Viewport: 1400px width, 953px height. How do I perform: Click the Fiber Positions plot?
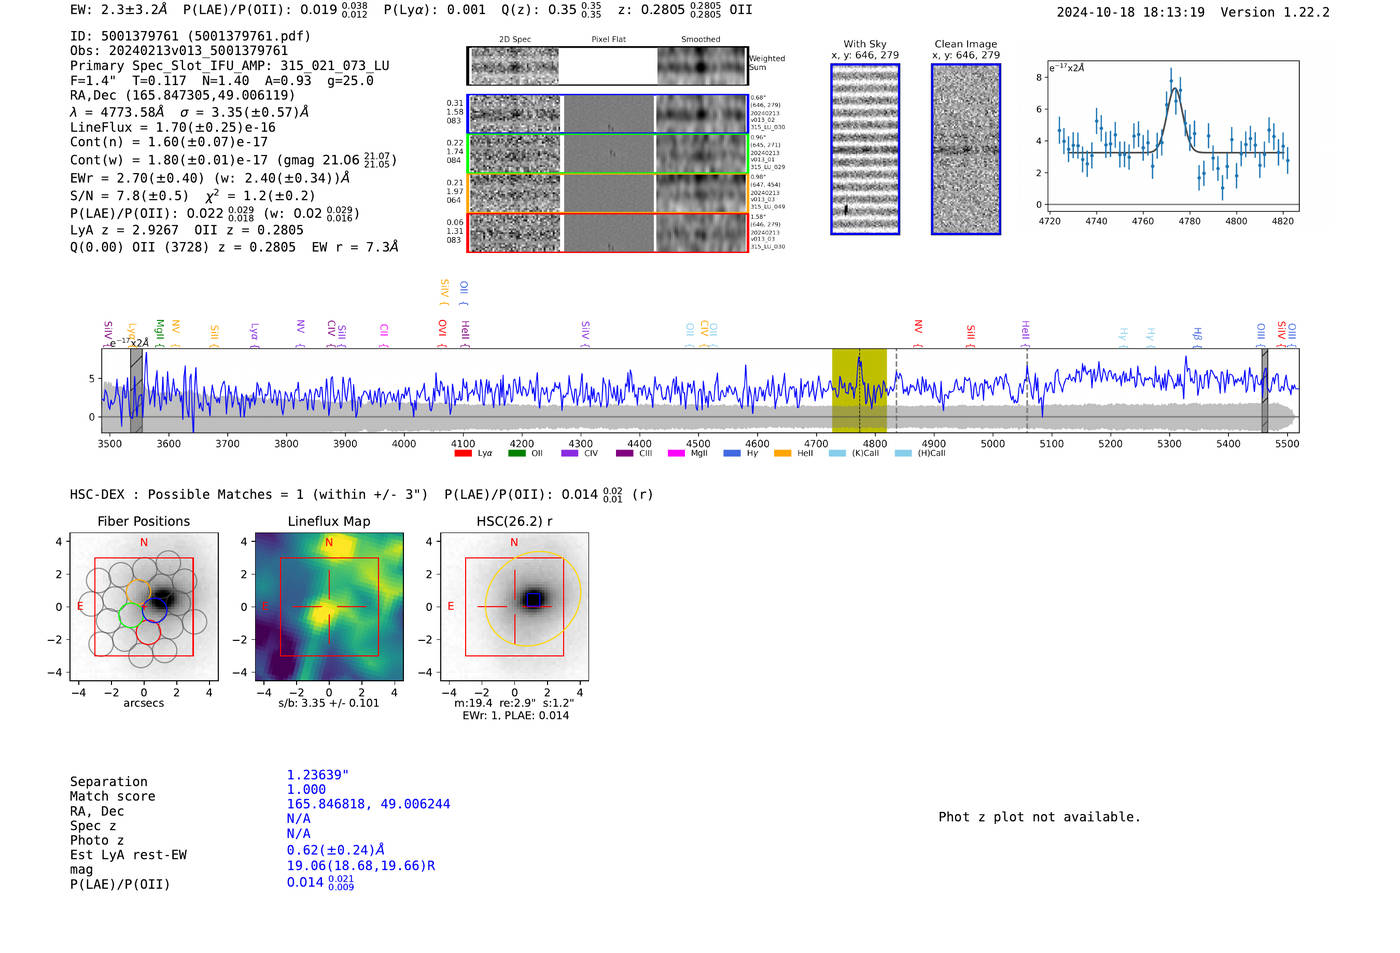144,607
